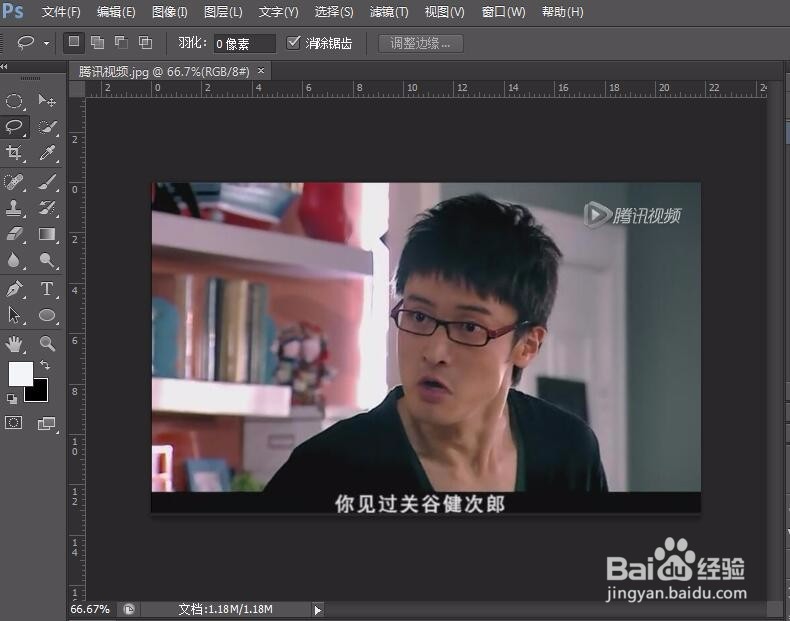Switch to the 腾讯视频.jpg document tab
Screen dimensions: 790x621
[x=164, y=72]
